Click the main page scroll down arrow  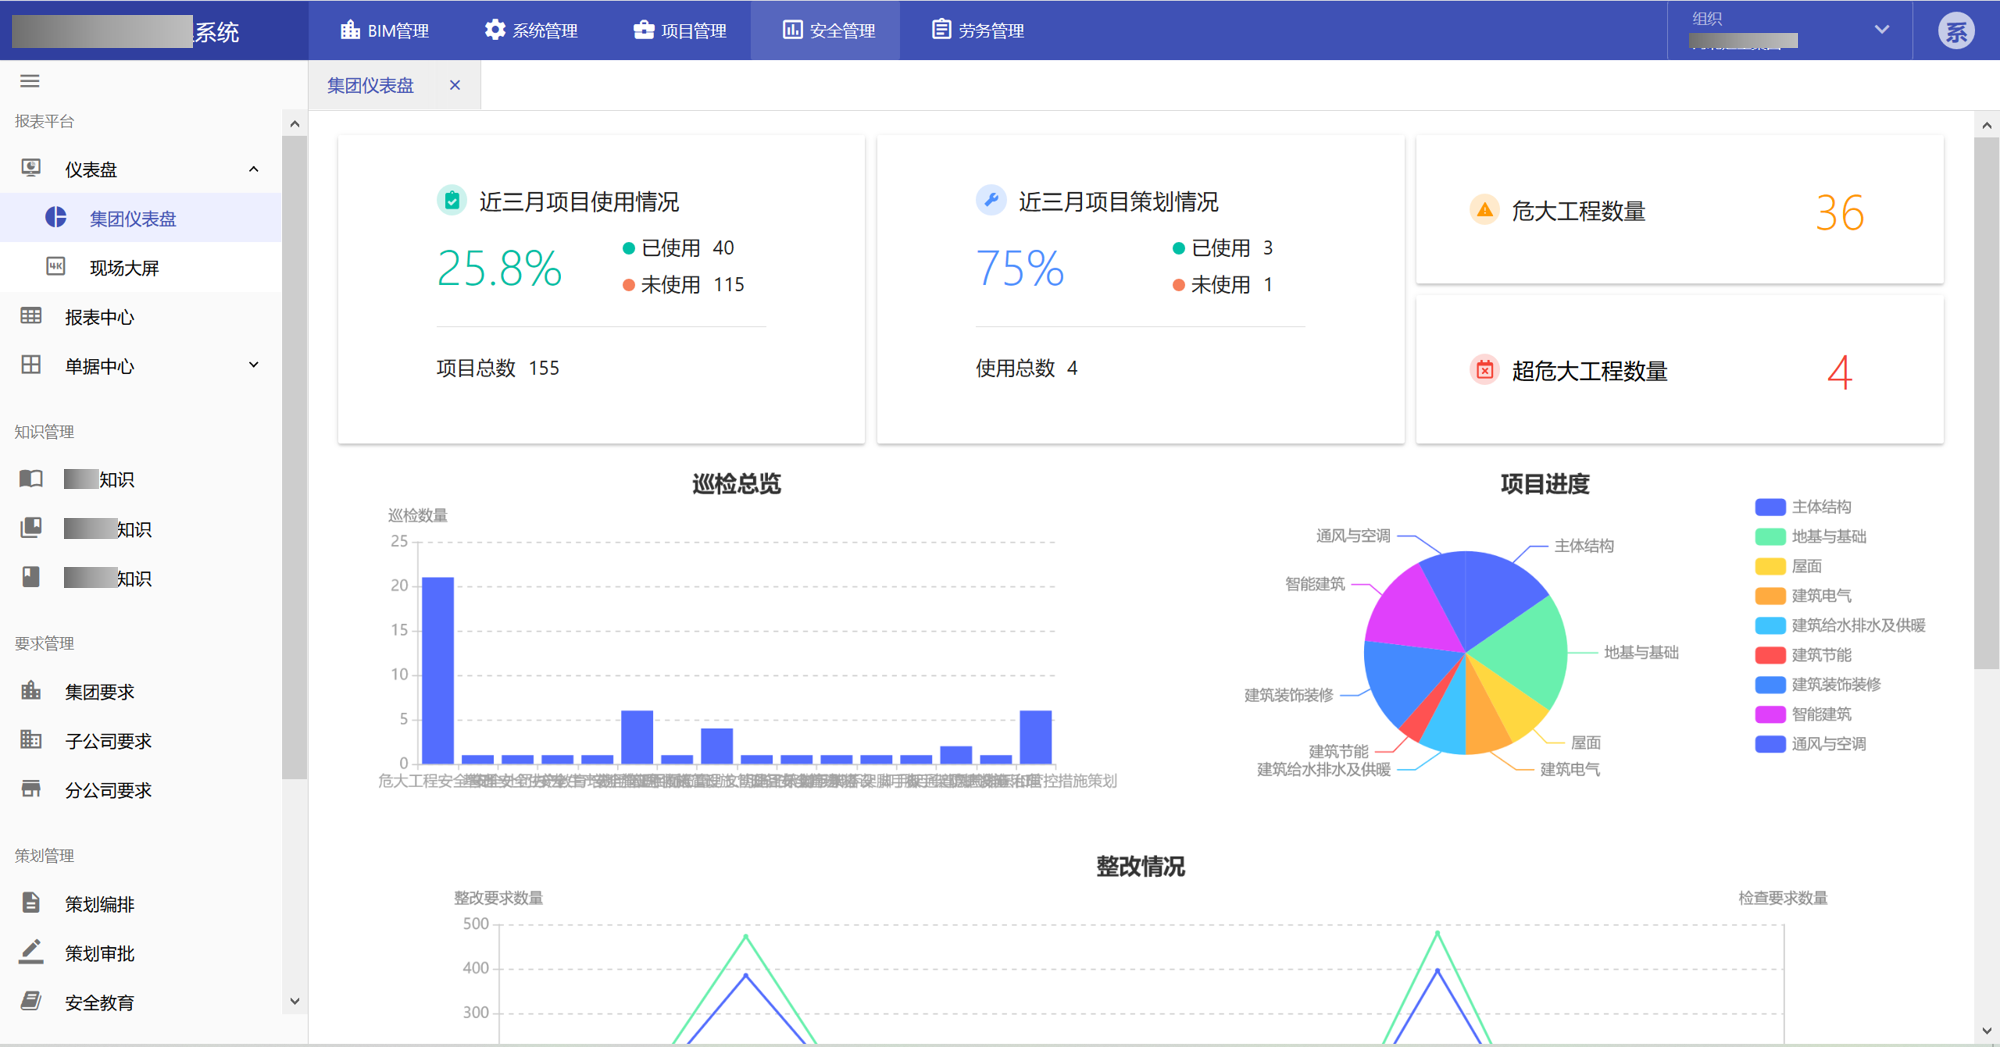pos(1986,1031)
